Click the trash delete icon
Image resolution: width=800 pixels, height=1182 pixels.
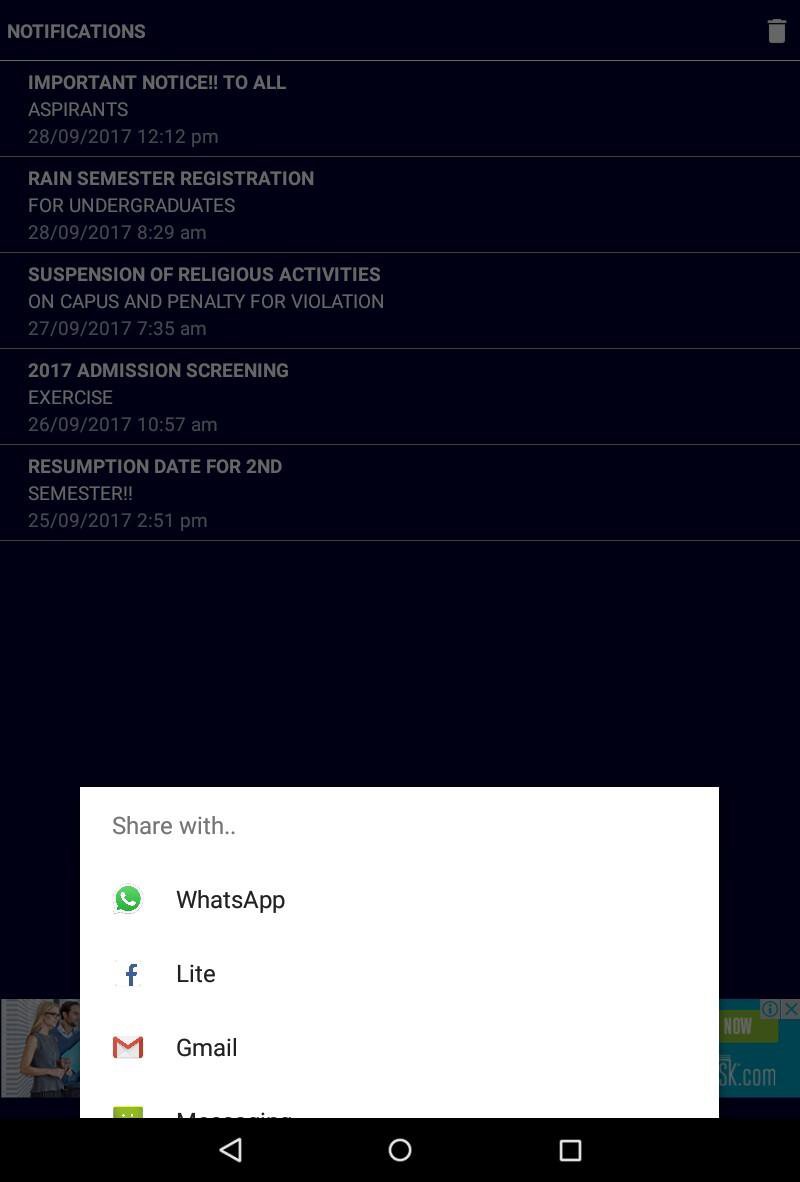coord(776,31)
